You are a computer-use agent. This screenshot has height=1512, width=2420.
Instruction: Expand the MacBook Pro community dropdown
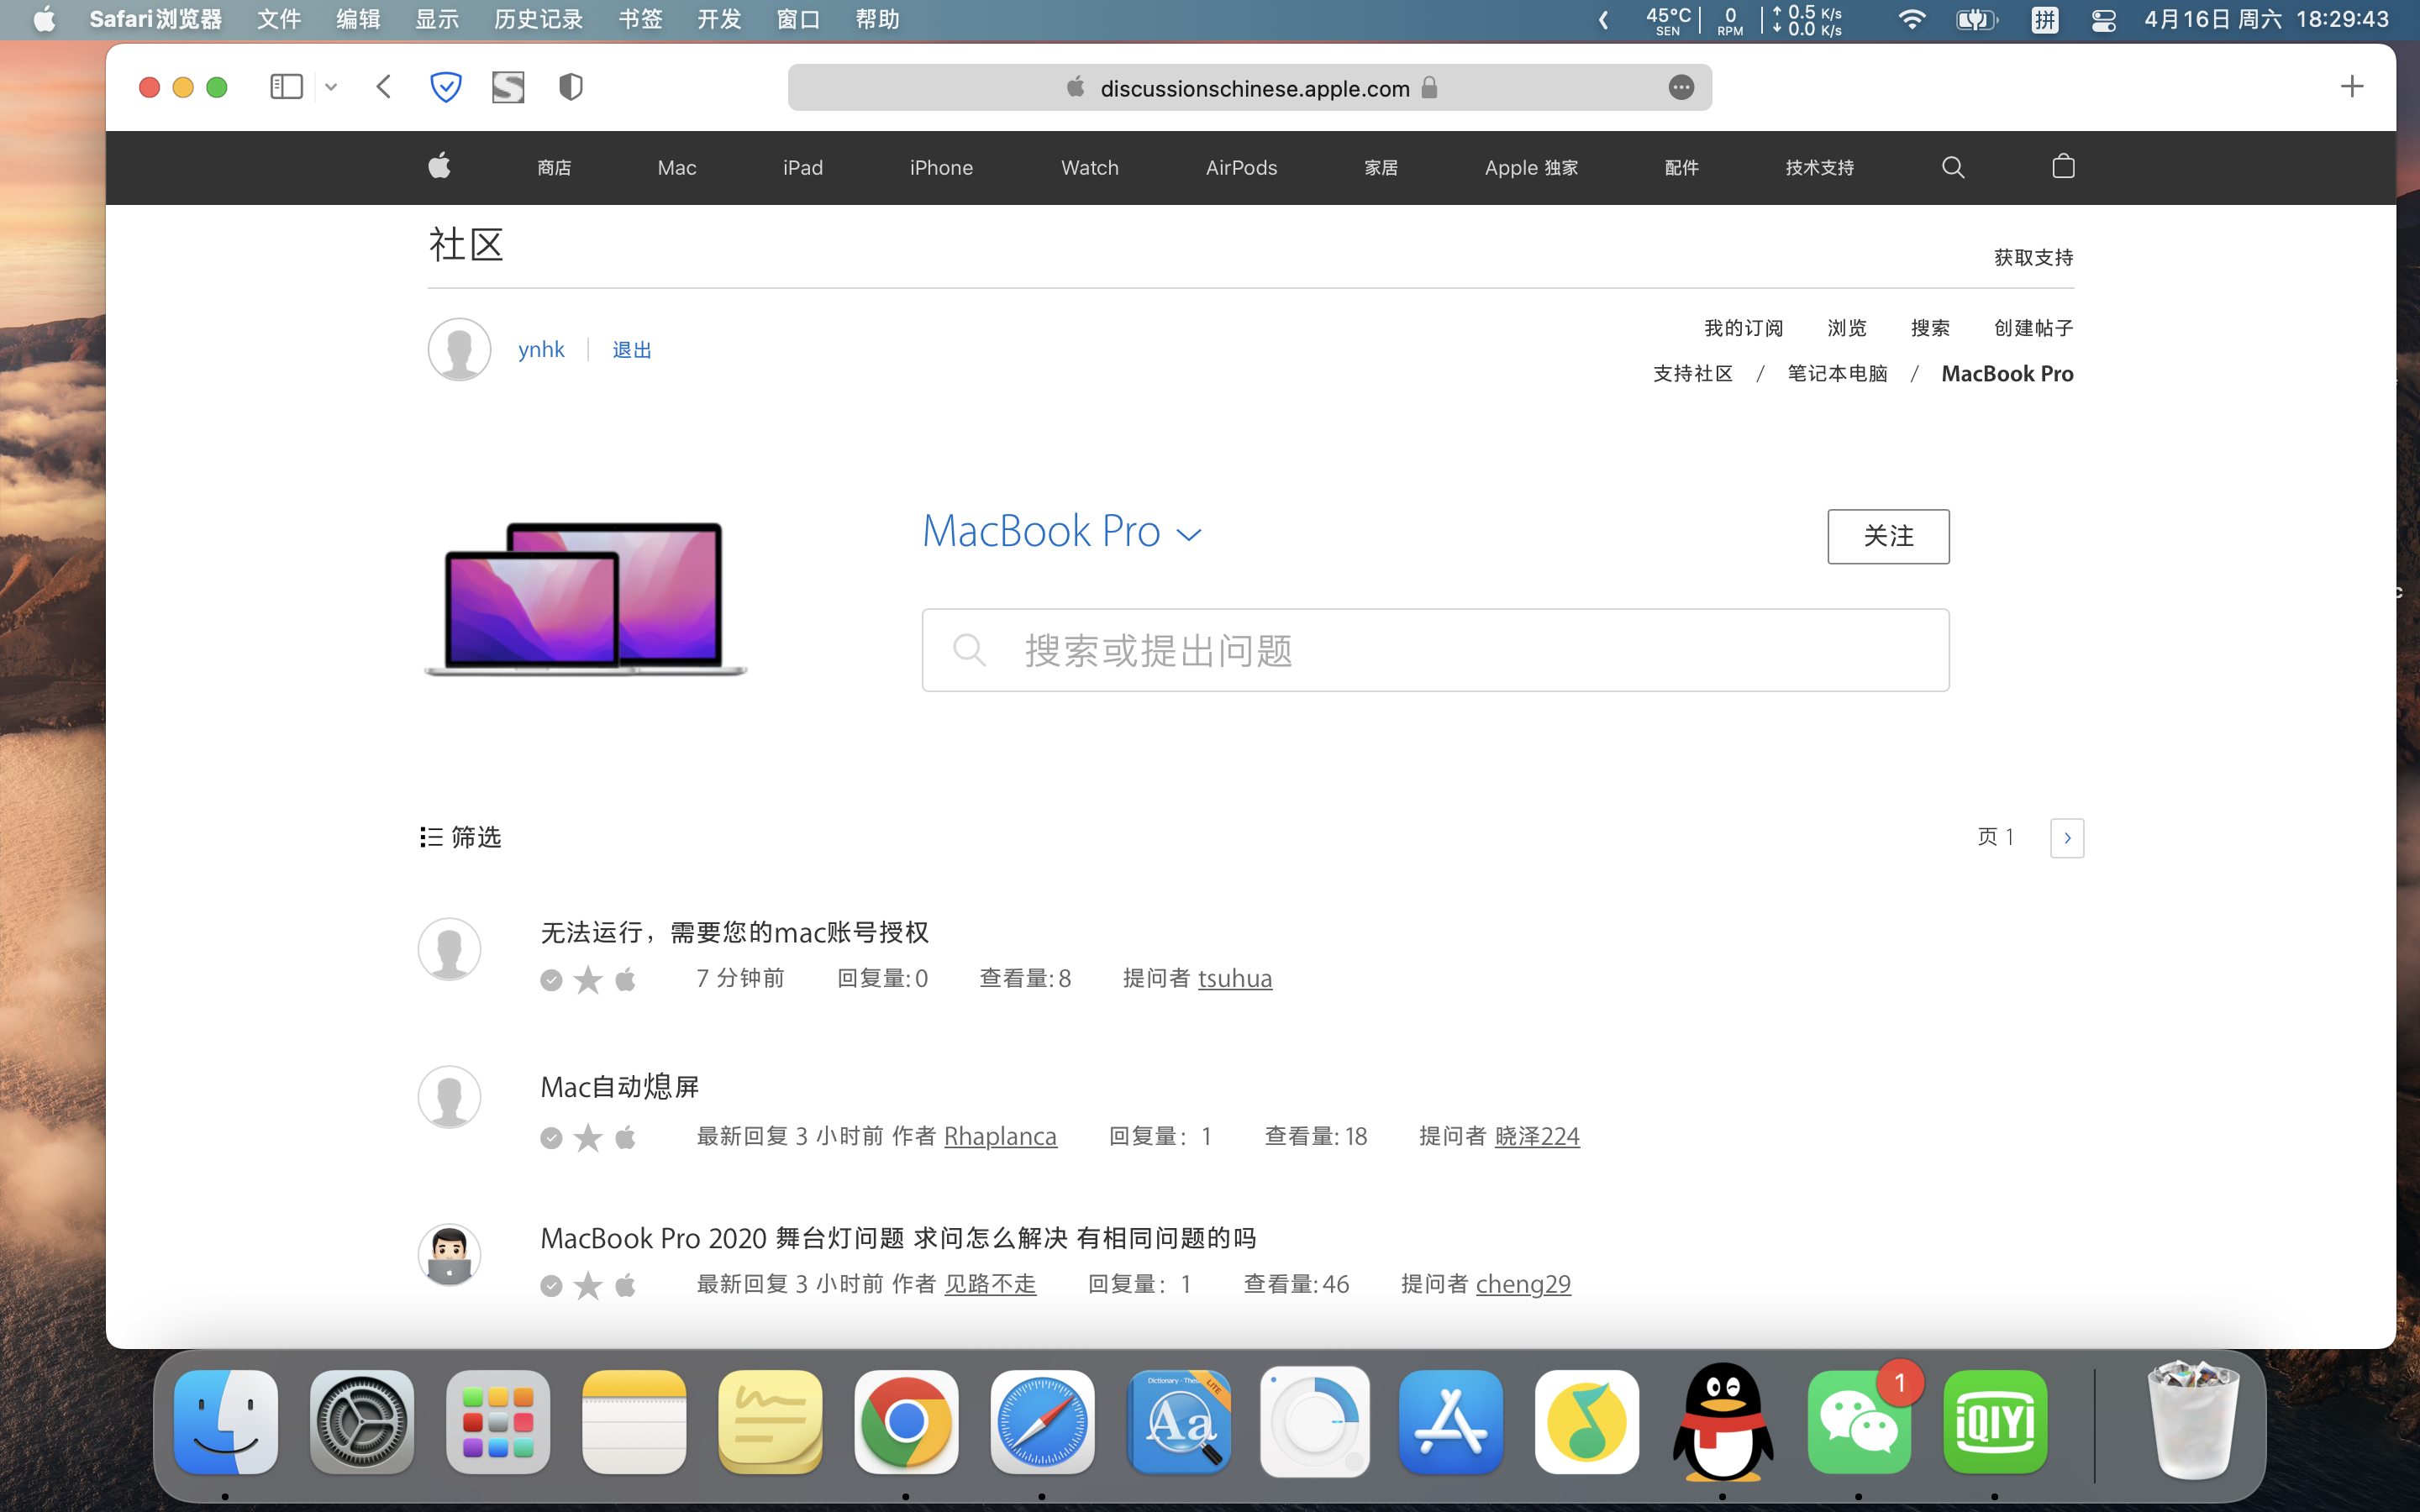click(x=1188, y=534)
